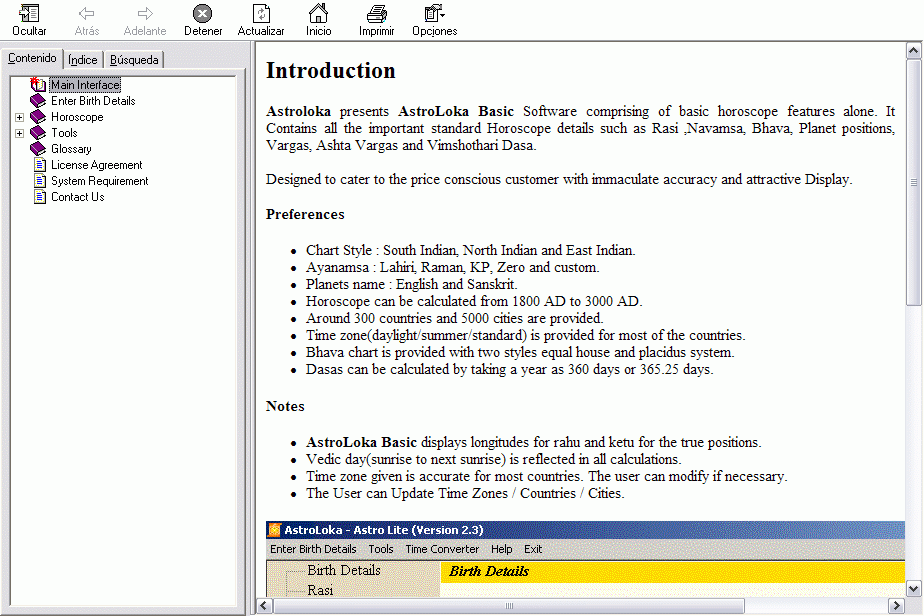
Task: Switch to the Índice tab
Action: (83, 60)
